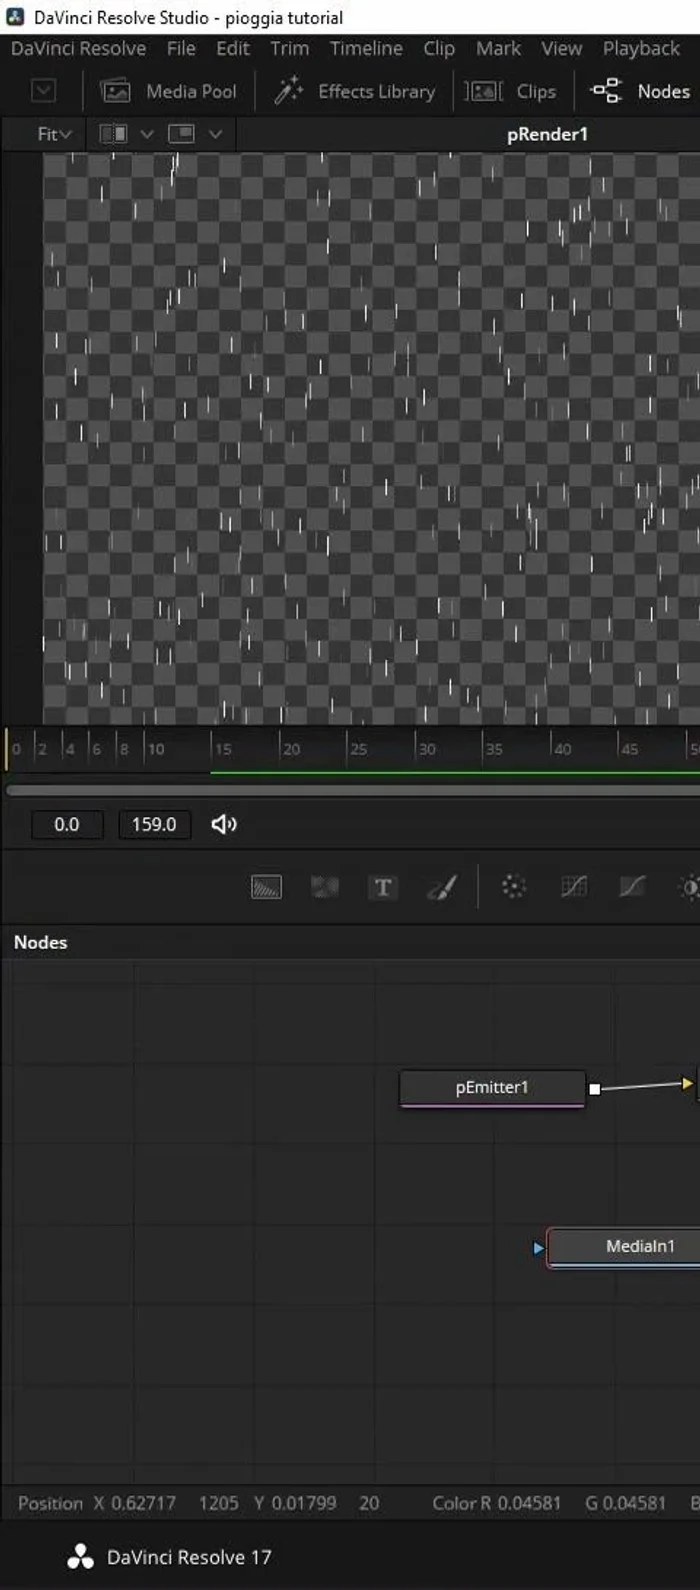The image size is (700, 1590).
Task: Add a Tracker node from toolbar
Action: pos(513,887)
